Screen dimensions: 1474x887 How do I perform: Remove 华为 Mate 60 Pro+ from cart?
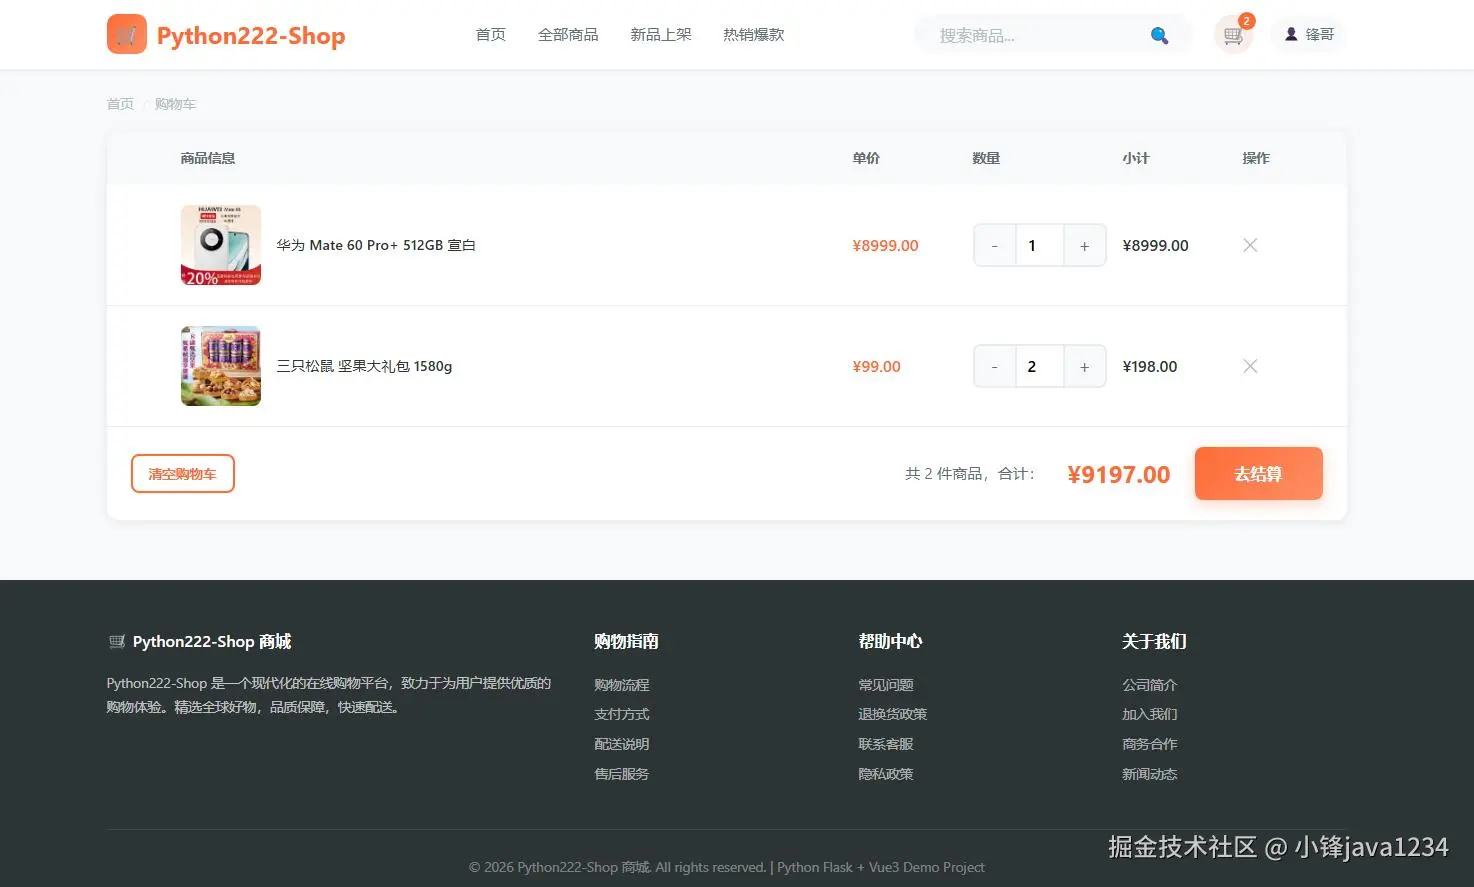coord(1250,245)
